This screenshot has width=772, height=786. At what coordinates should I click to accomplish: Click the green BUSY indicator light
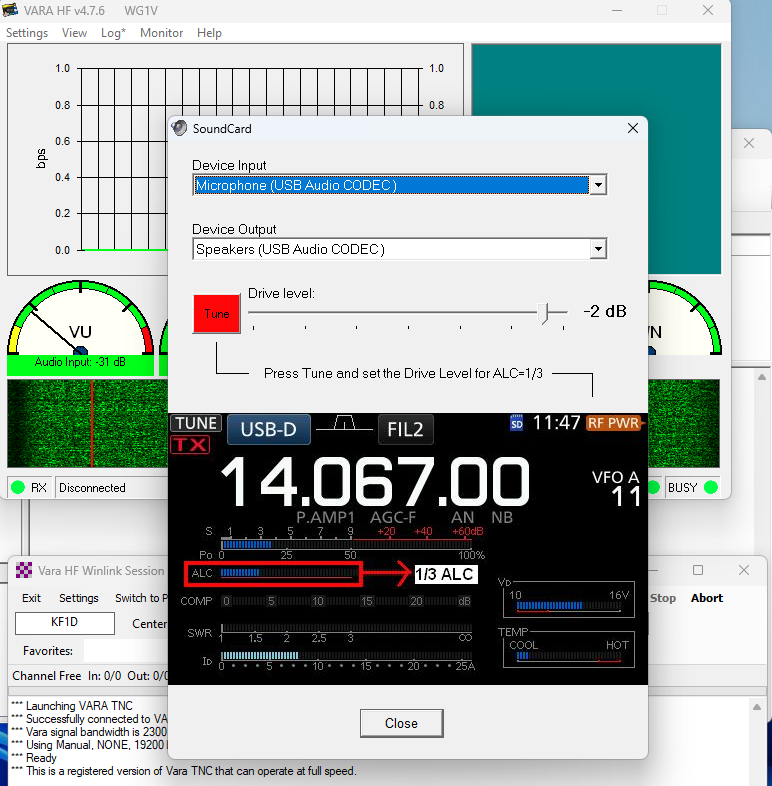click(711, 488)
